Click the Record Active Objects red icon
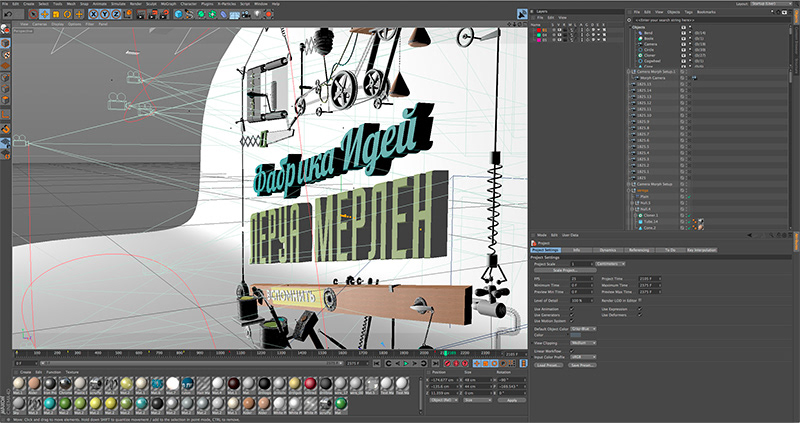800x423 pixels. (447, 363)
